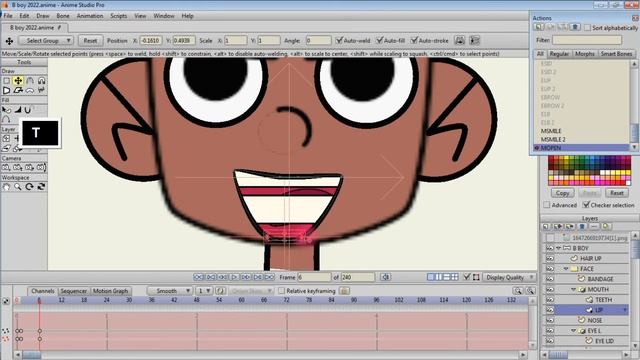
Task: Click the play button in playback controls
Action: 234,277
